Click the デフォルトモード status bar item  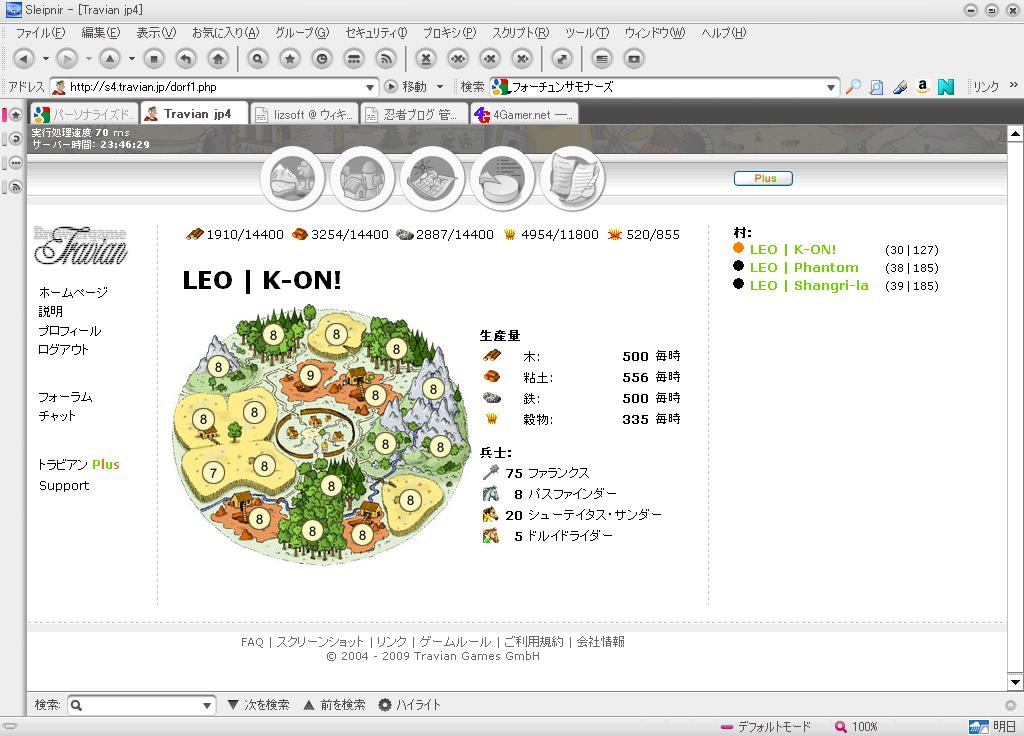(765, 727)
